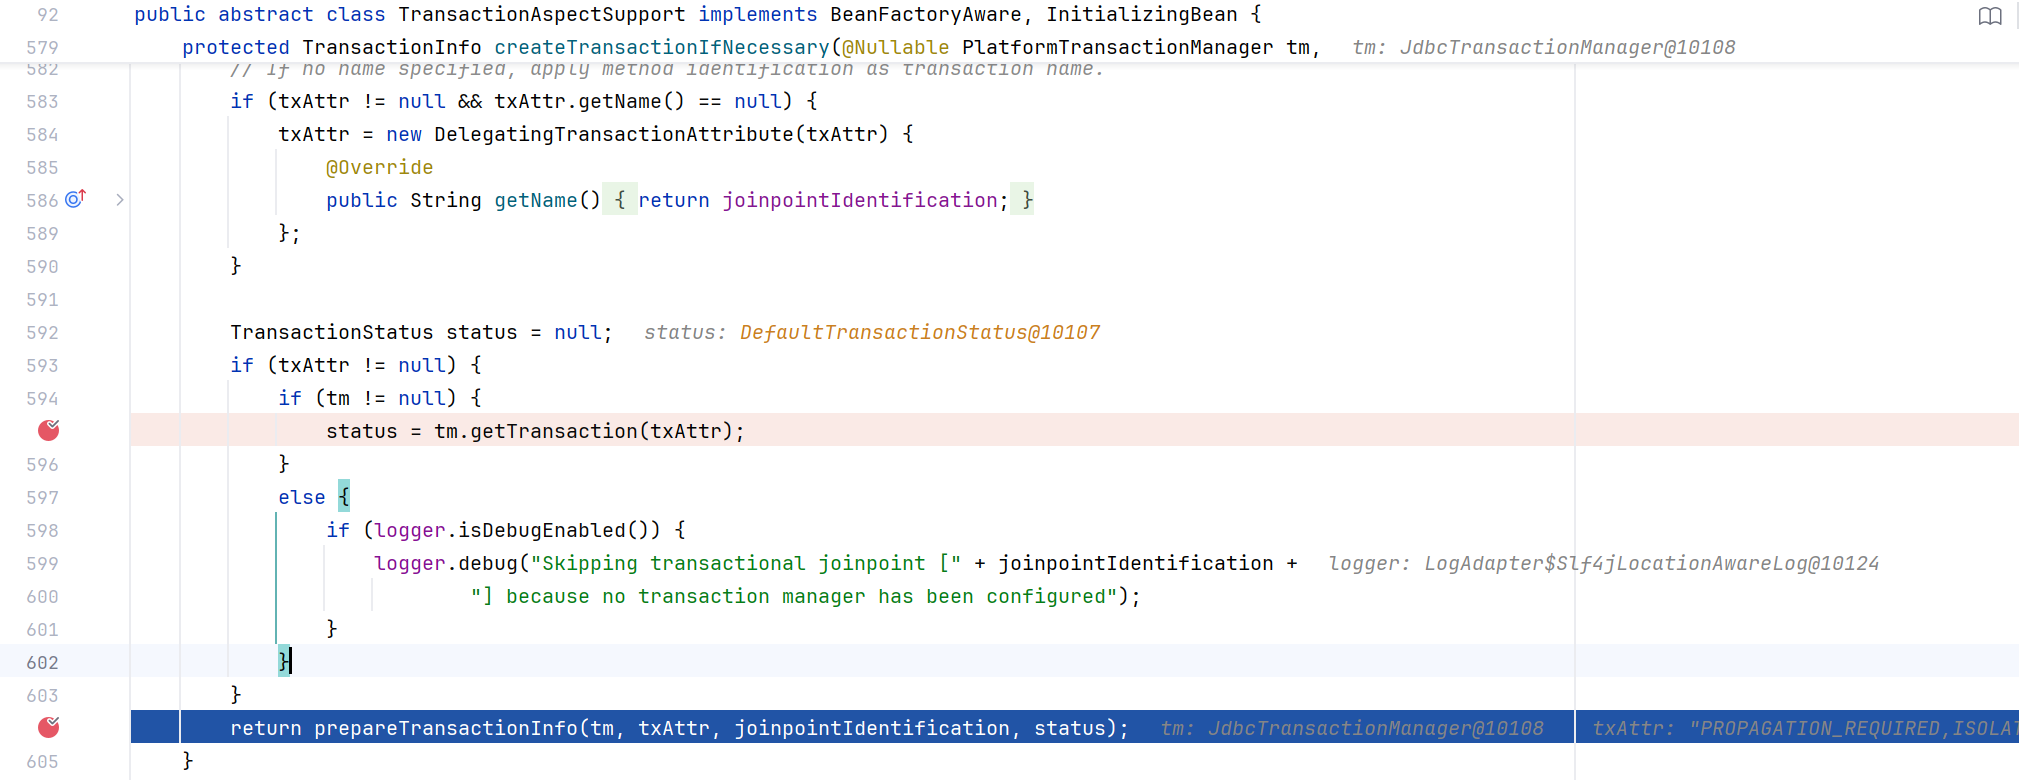Click PlatformTransactionManager parameter type
This screenshot has width=2019, height=780.
1118,47
